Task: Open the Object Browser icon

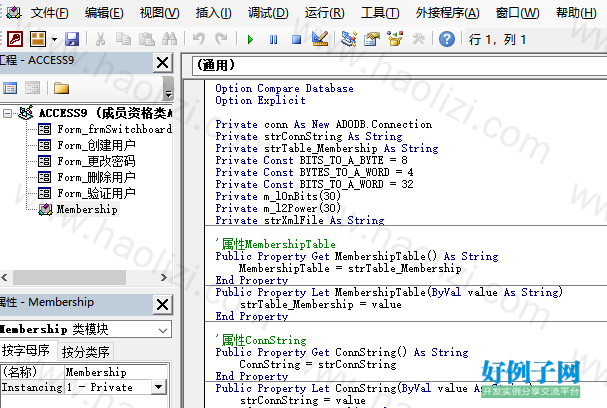Action: 395,39
